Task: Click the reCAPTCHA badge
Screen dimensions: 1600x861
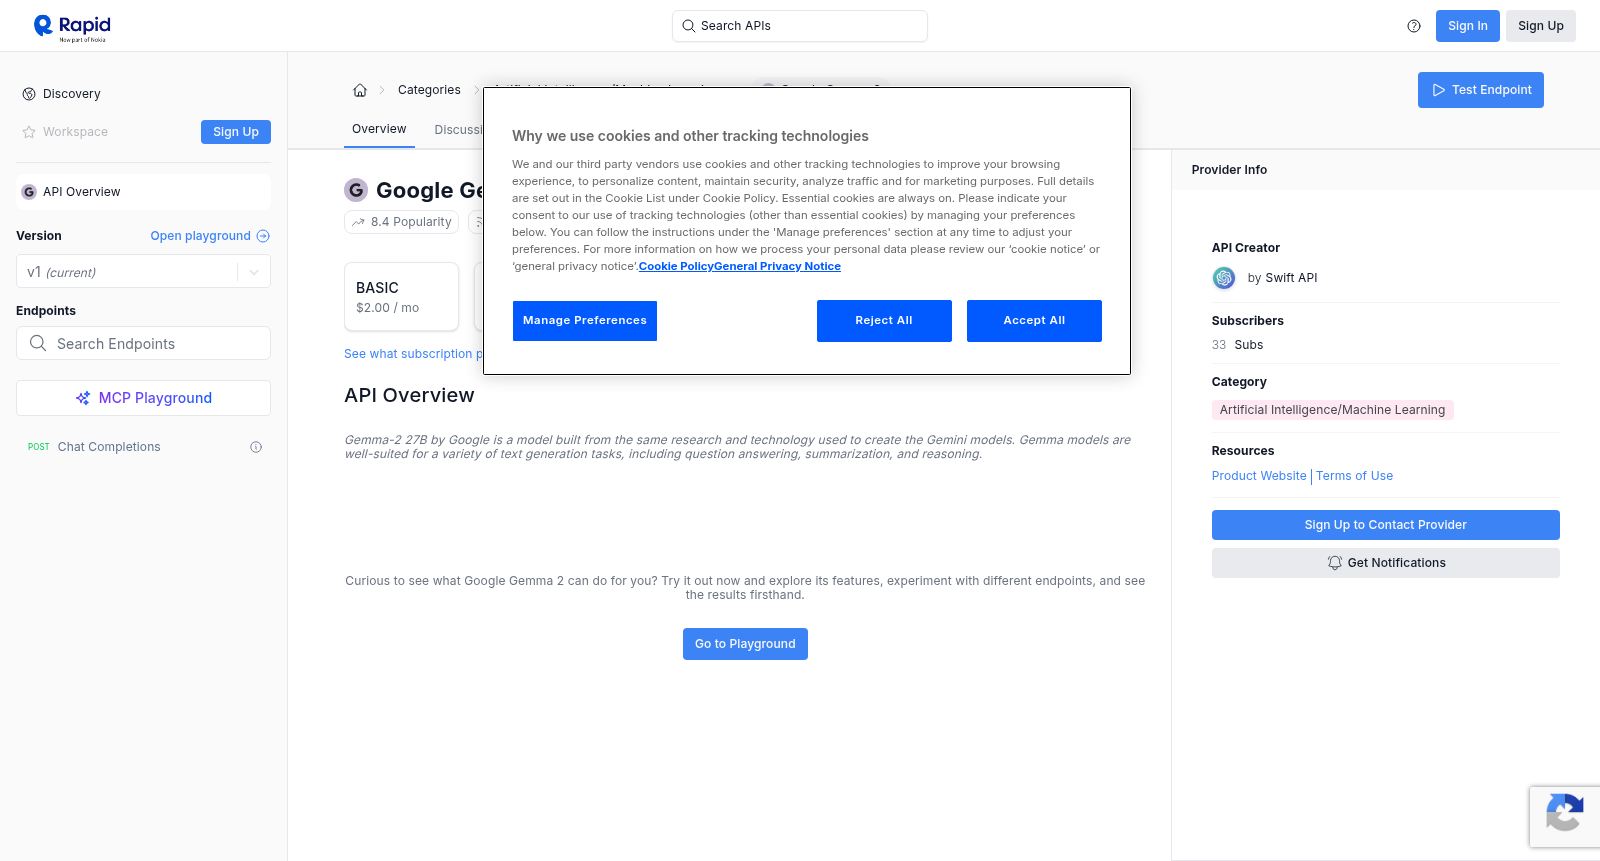Action: pyautogui.click(x=1565, y=816)
